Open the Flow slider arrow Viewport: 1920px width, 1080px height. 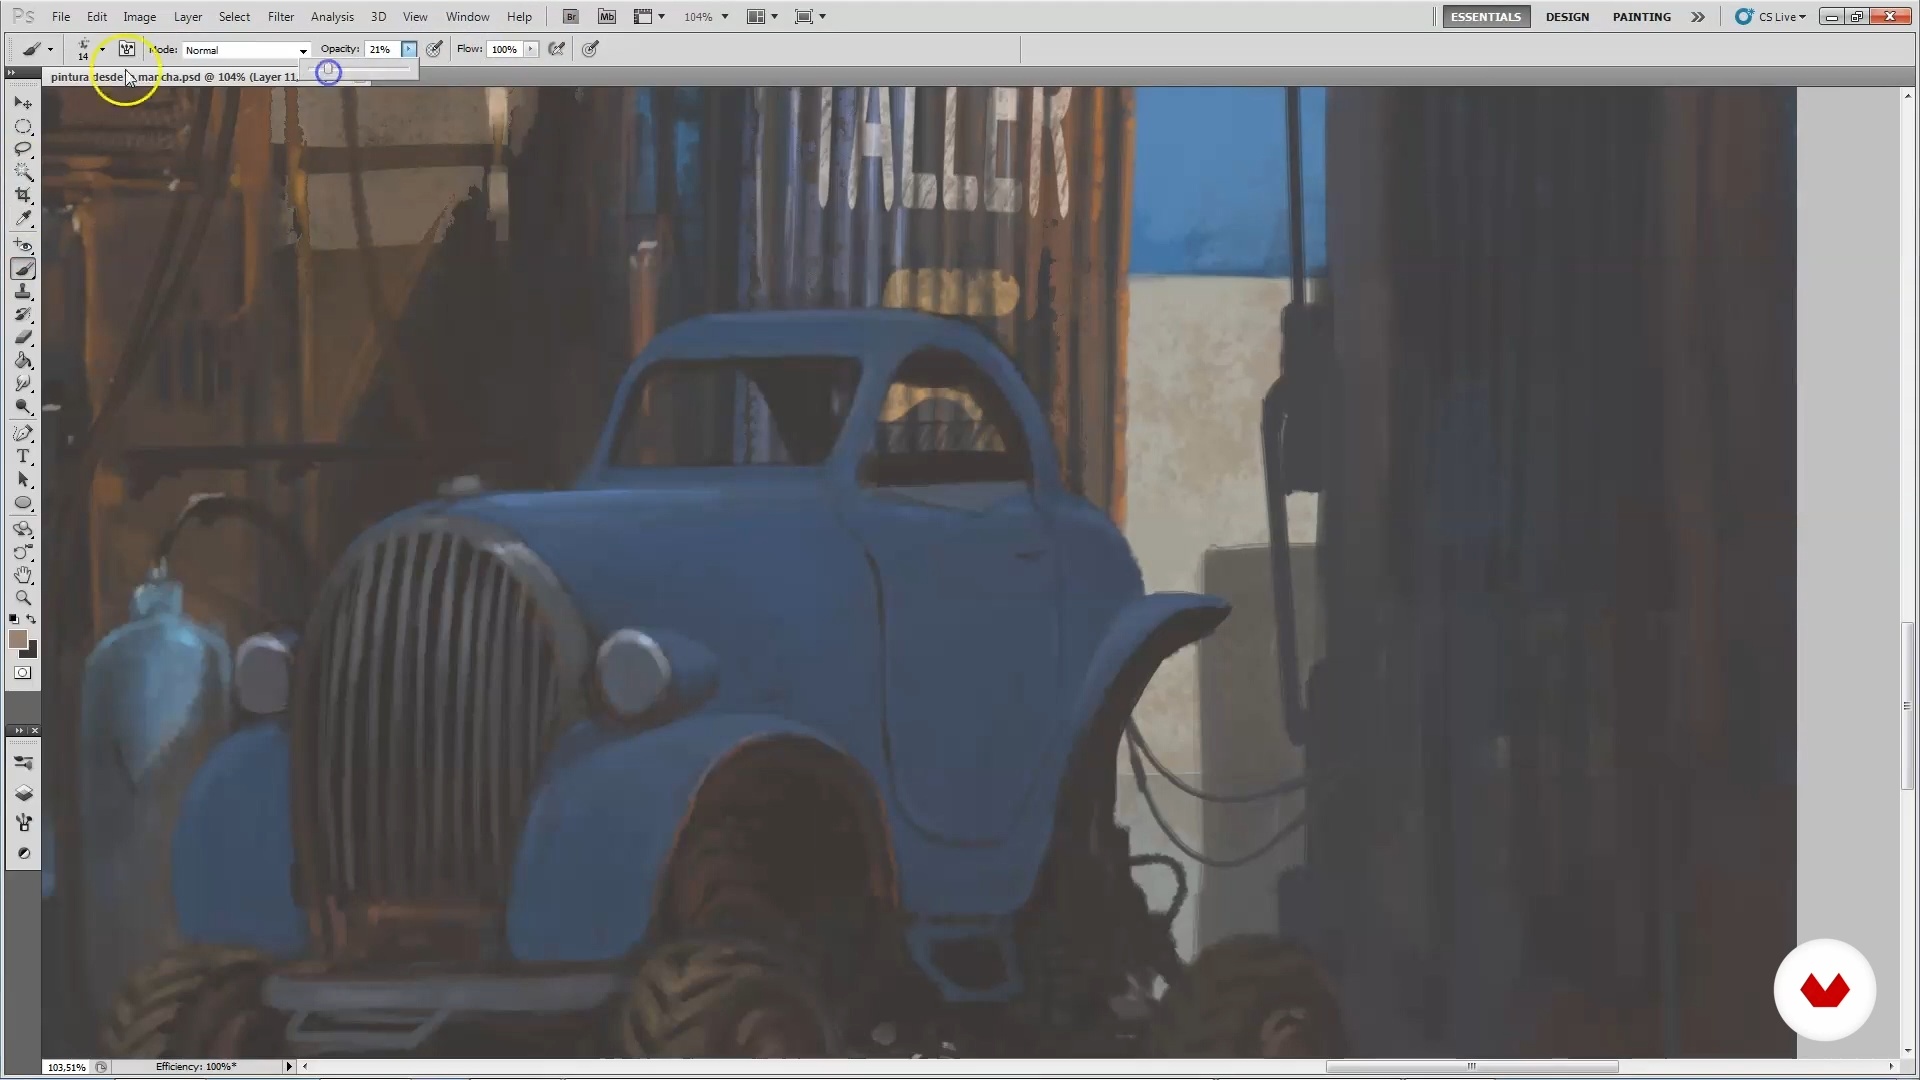(x=531, y=49)
